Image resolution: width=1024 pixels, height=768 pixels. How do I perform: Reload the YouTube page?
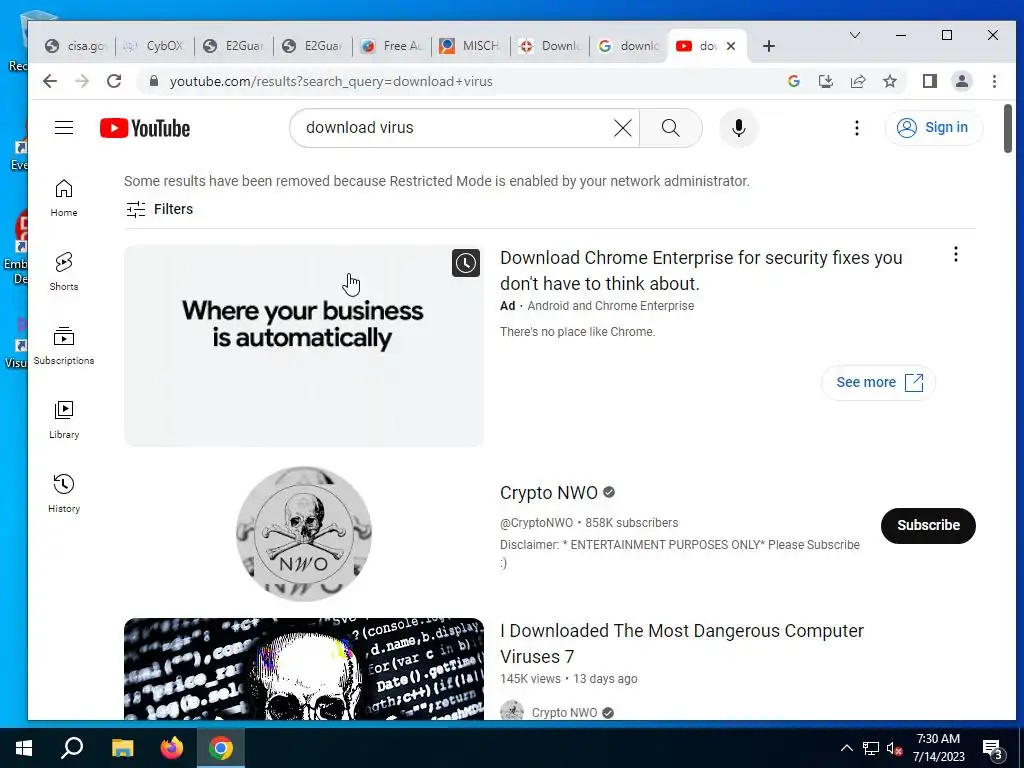pyautogui.click(x=114, y=82)
